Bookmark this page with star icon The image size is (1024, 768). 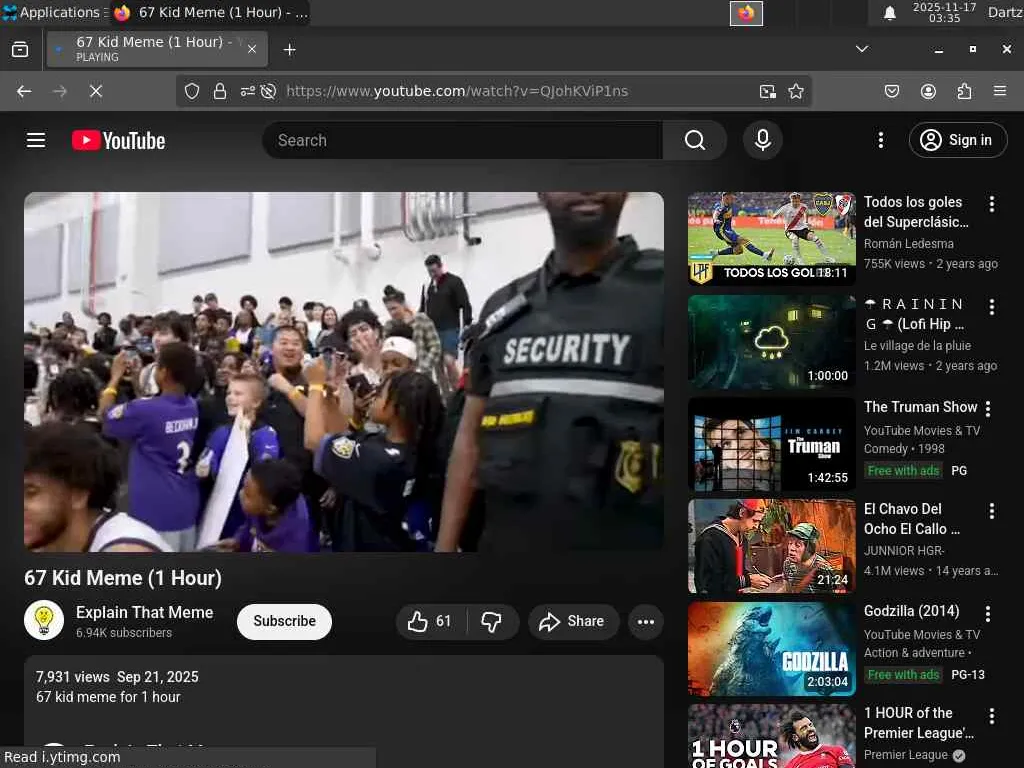795,91
